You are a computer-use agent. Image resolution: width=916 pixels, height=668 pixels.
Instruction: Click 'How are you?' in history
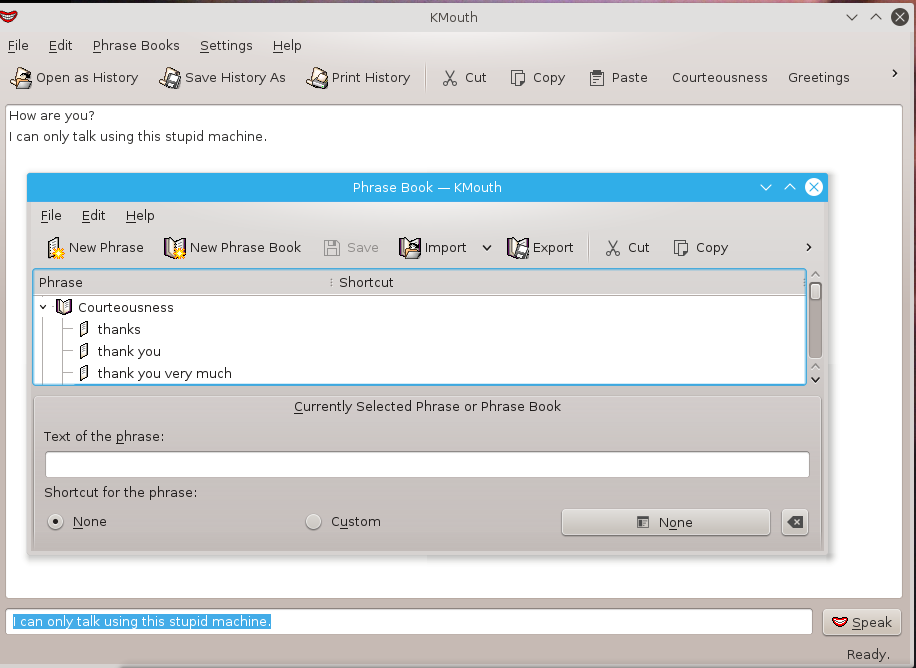pyautogui.click(x=51, y=116)
